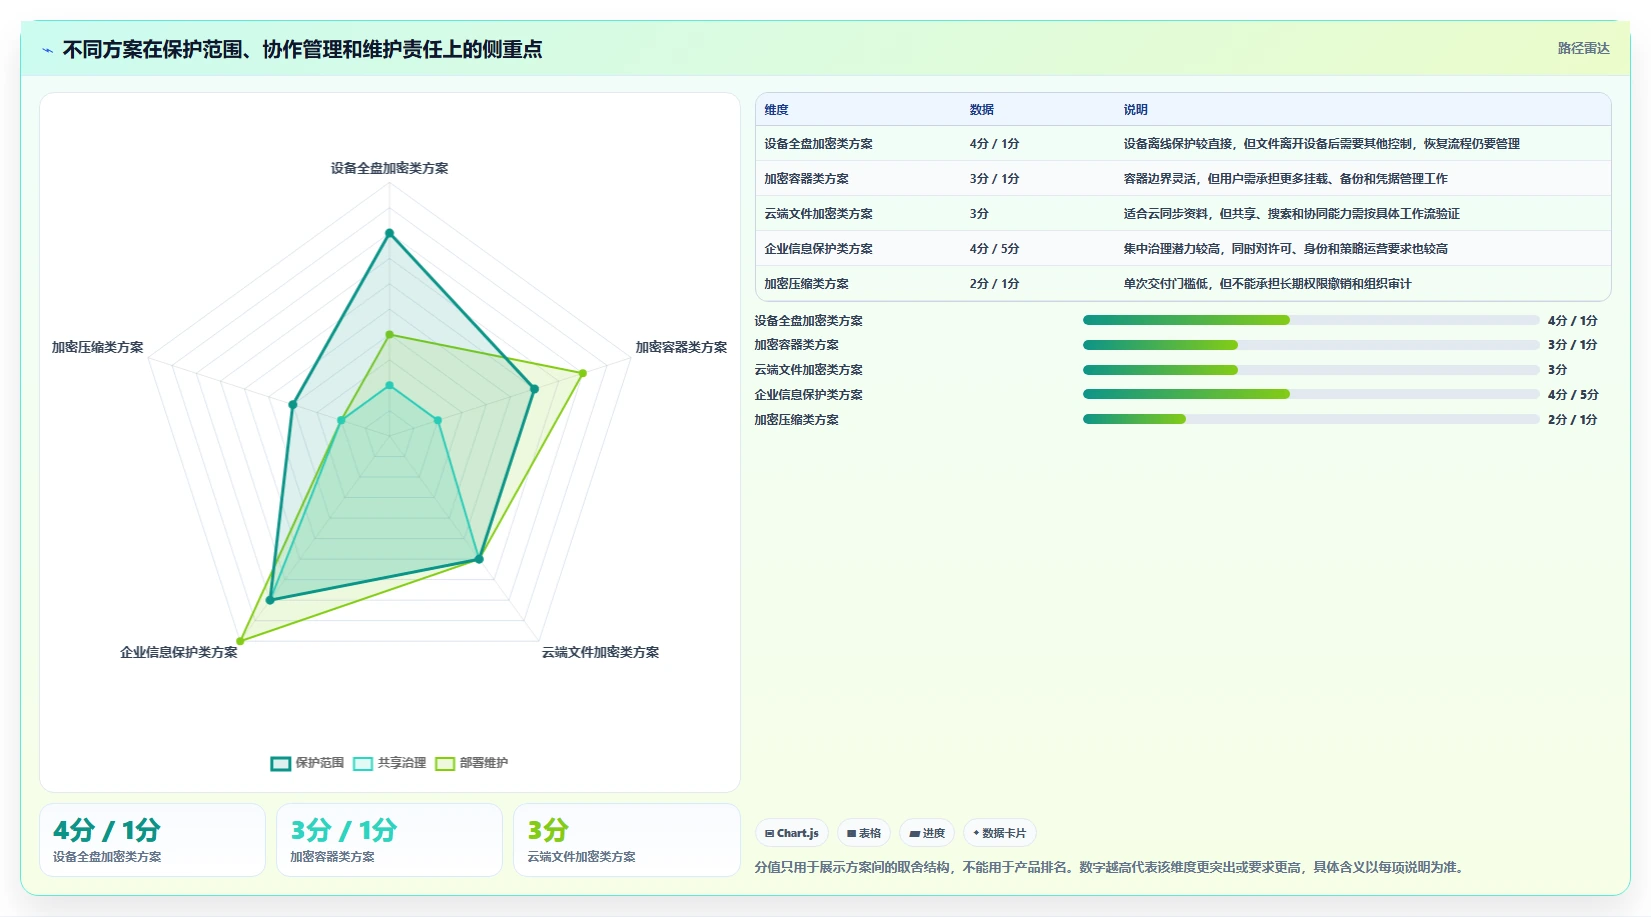Screen dimensions: 1651x917
Task: Click the radar axis label 设备全盘加密类方案
Action: (389, 168)
